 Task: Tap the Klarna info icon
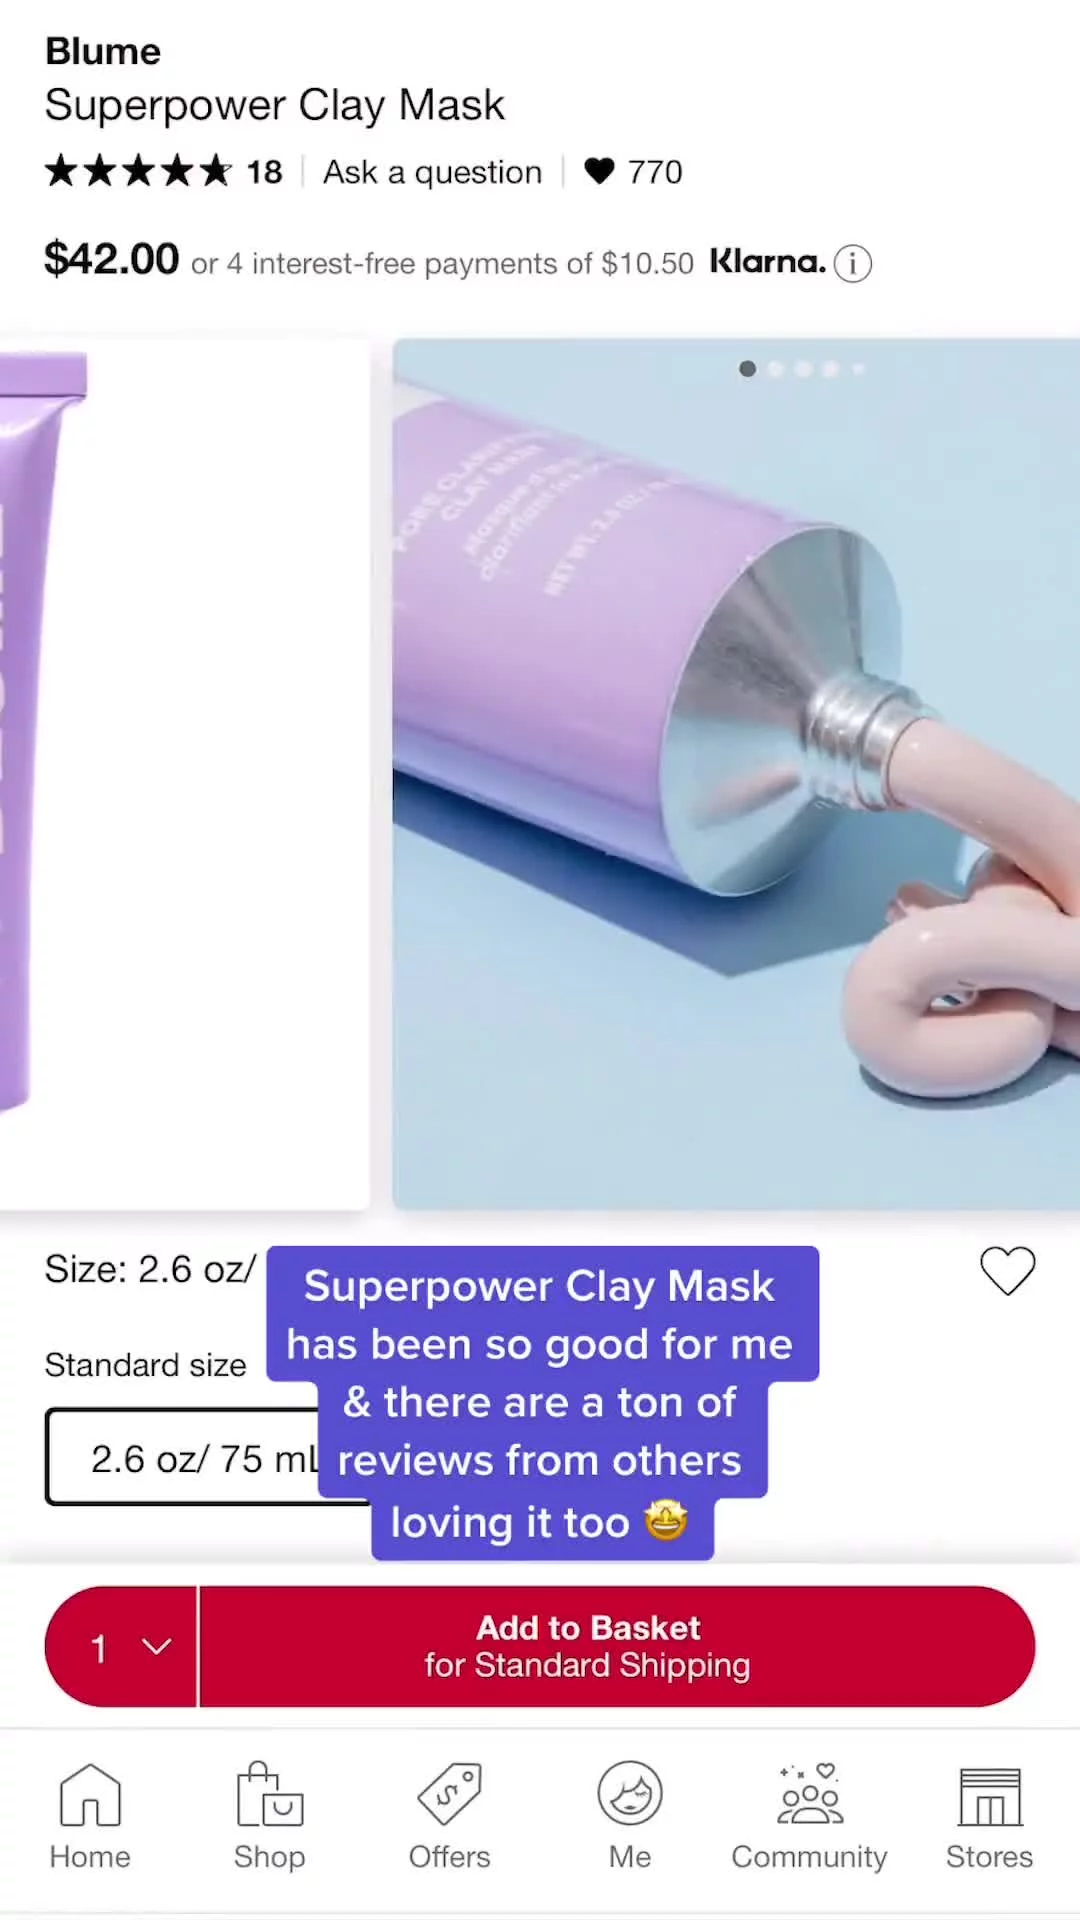tap(853, 264)
